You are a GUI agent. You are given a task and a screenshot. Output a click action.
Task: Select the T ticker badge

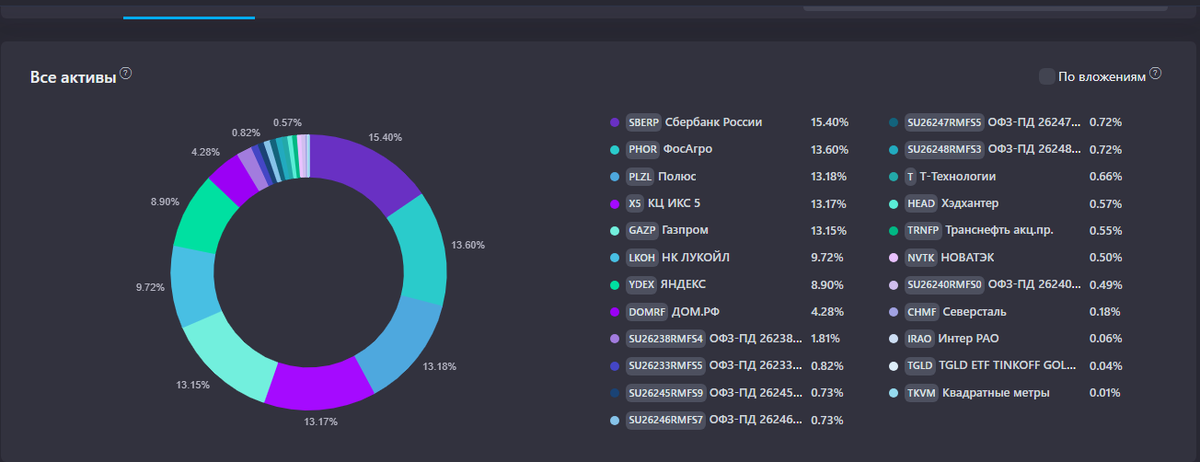pyautogui.click(x=910, y=176)
